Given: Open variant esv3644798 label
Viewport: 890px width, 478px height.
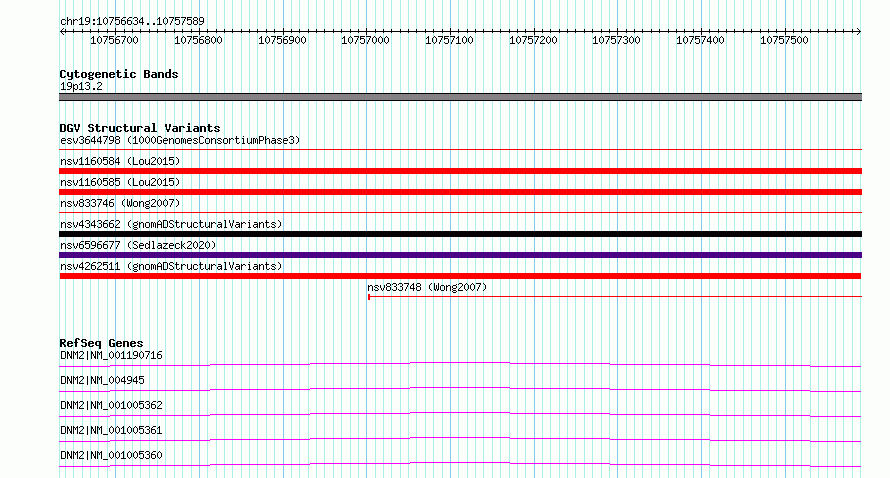Looking at the screenshot, I should pos(180,140).
